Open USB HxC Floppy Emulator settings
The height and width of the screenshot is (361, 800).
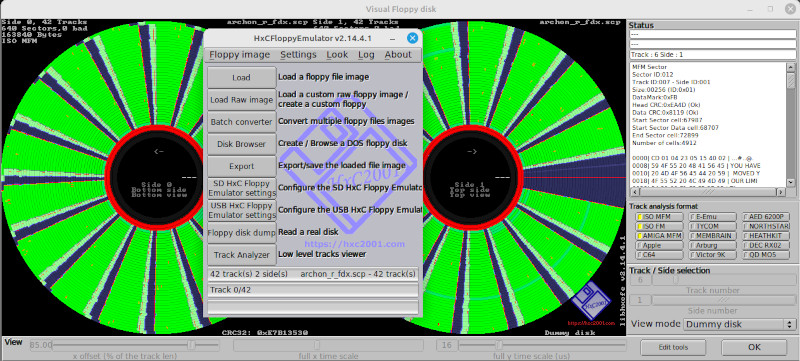[241, 211]
